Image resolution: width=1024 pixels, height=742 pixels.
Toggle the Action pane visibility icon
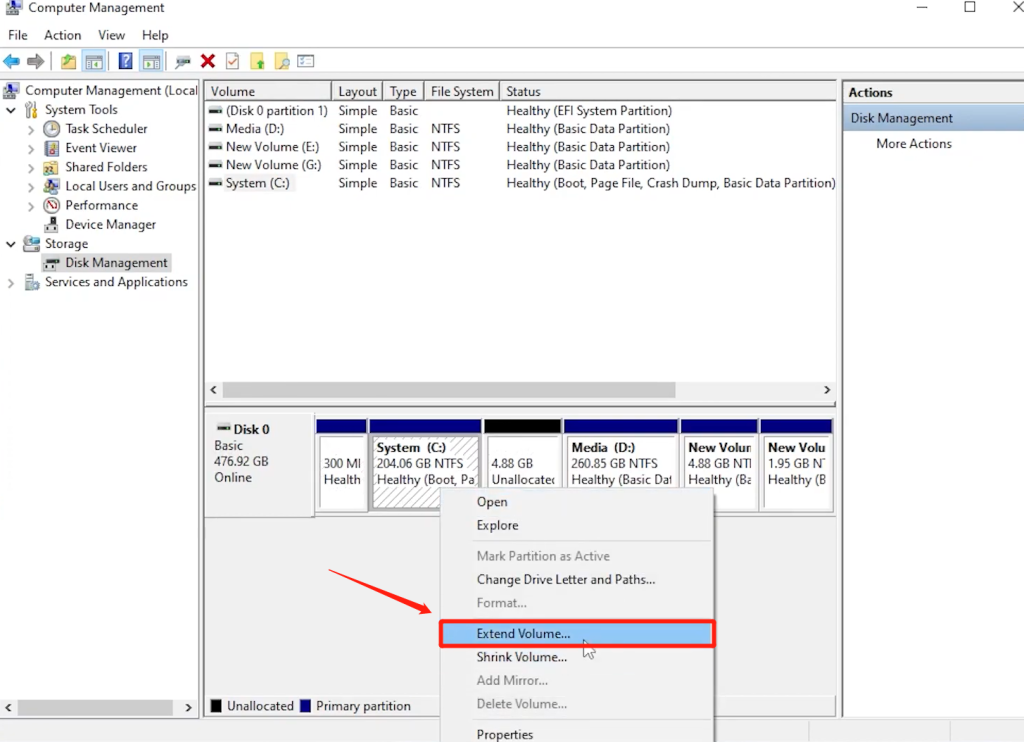click(x=151, y=60)
